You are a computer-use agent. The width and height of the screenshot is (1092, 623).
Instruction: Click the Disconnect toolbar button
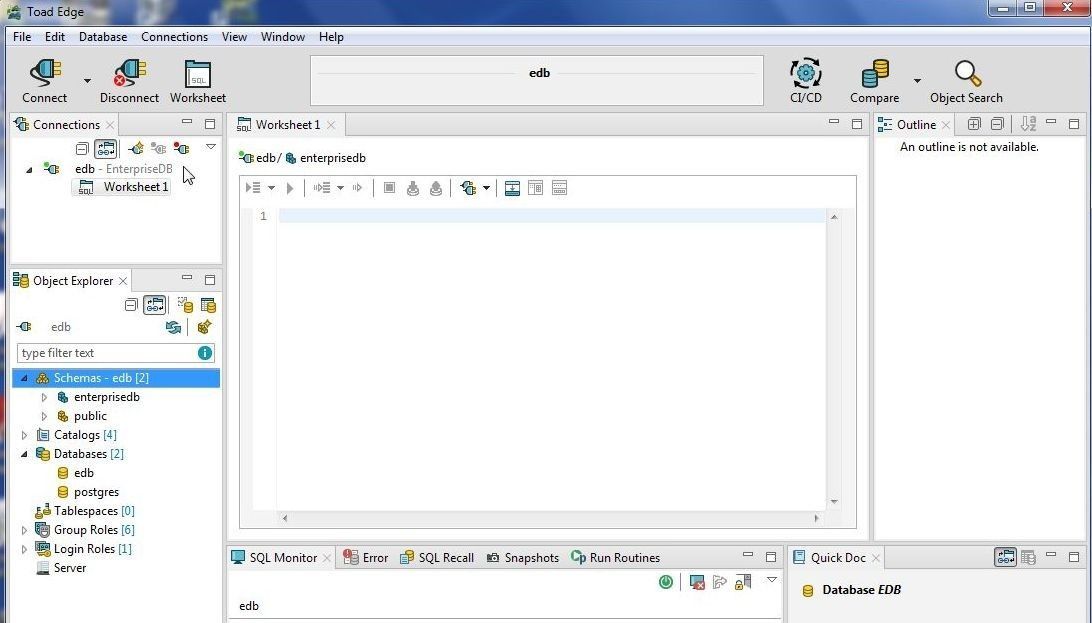pos(130,81)
